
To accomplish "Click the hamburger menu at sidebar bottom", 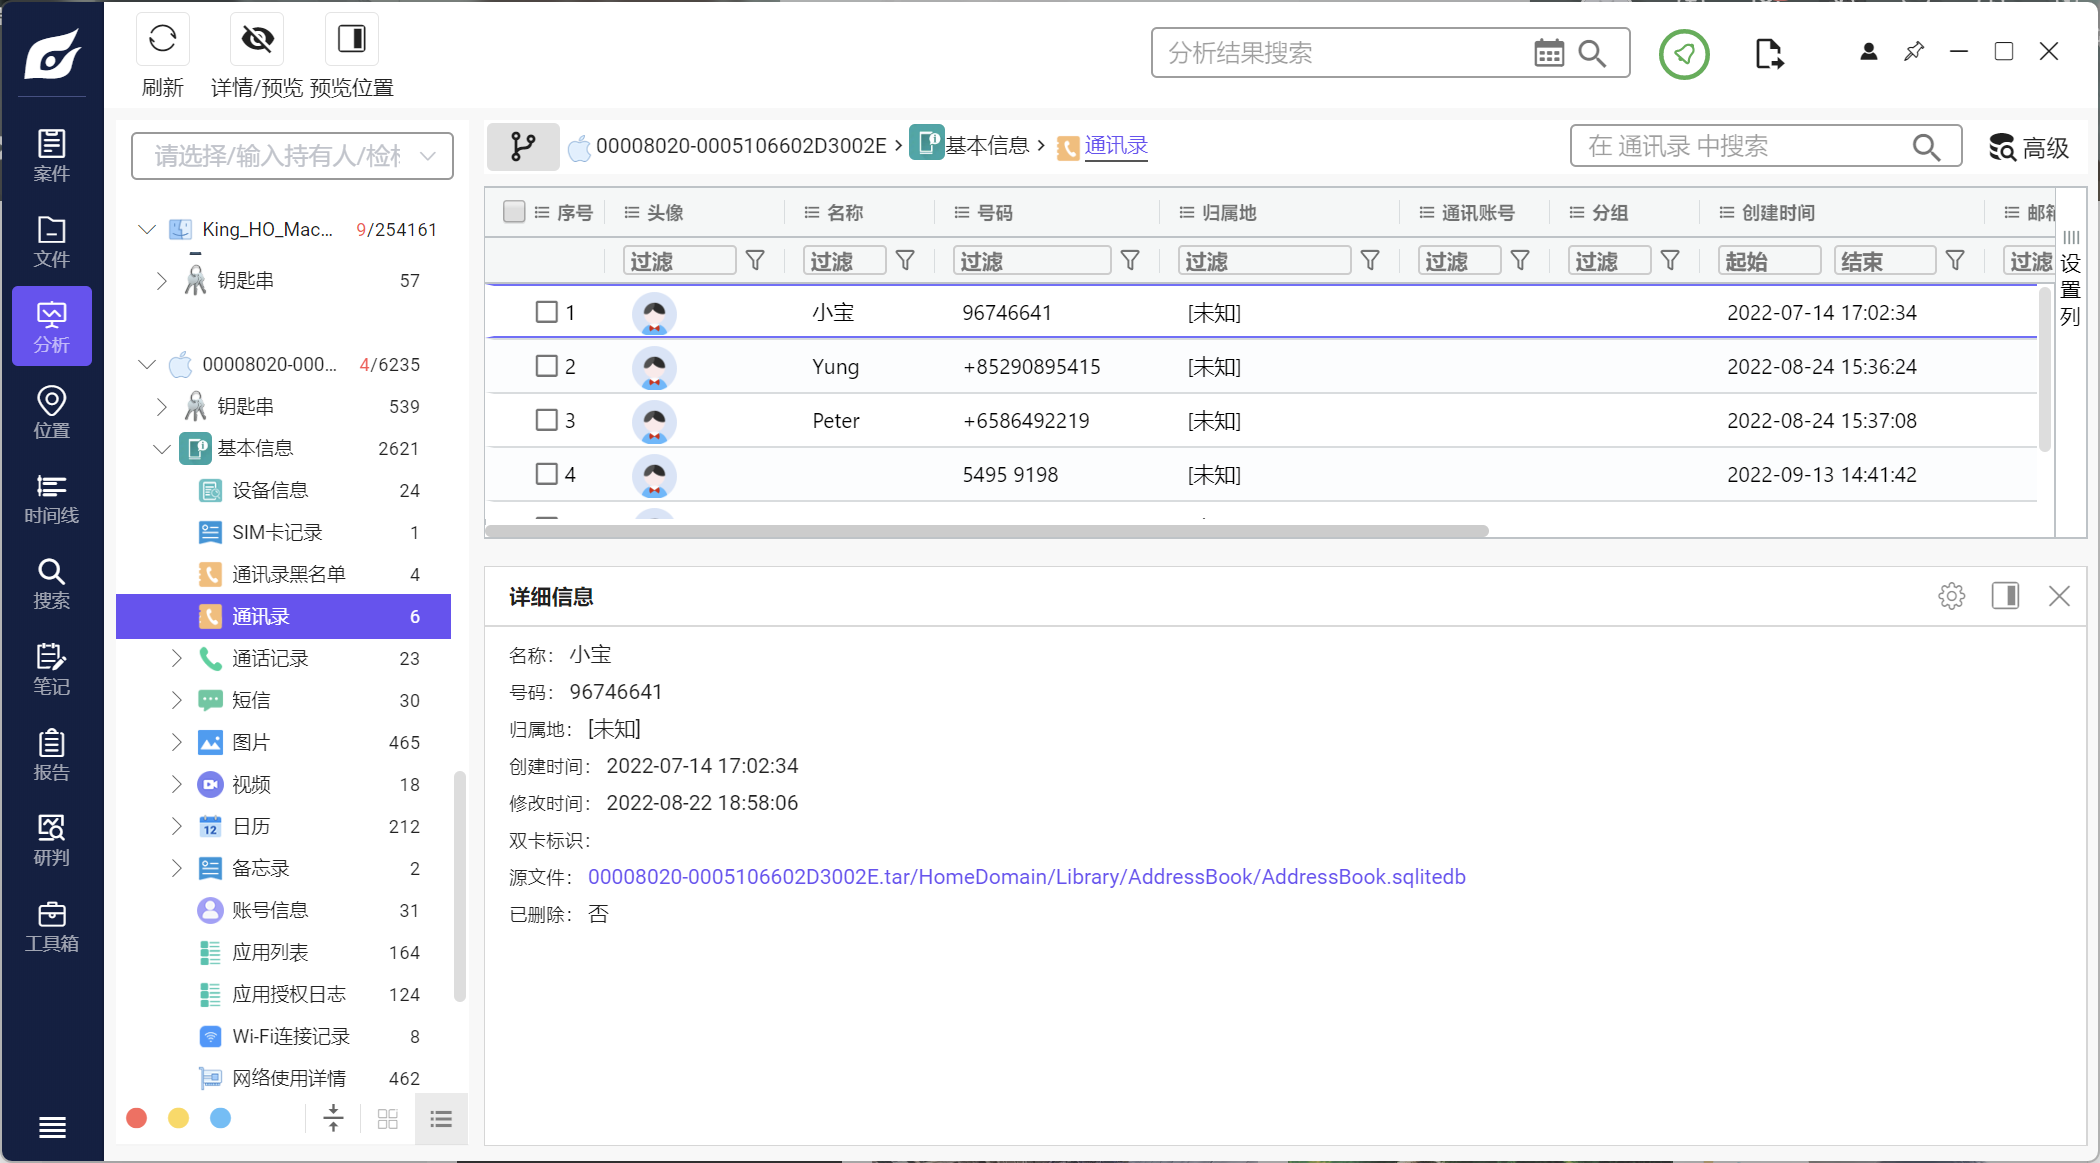I will 52,1128.
